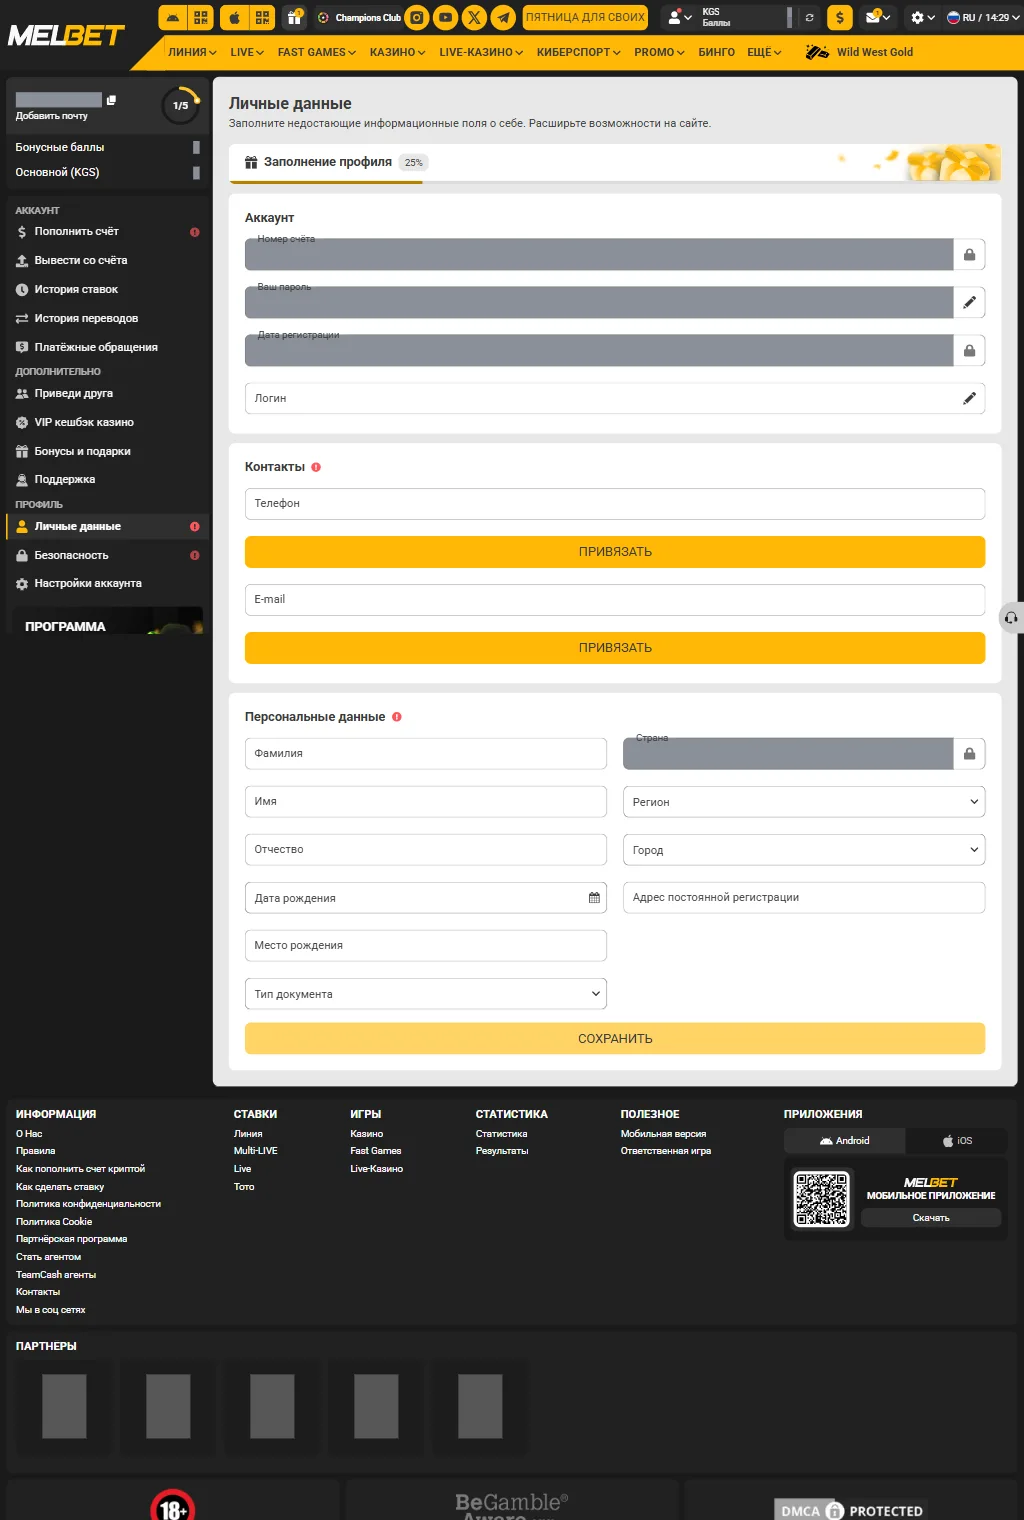Edit the password with the pencil icon

(969, 302)
